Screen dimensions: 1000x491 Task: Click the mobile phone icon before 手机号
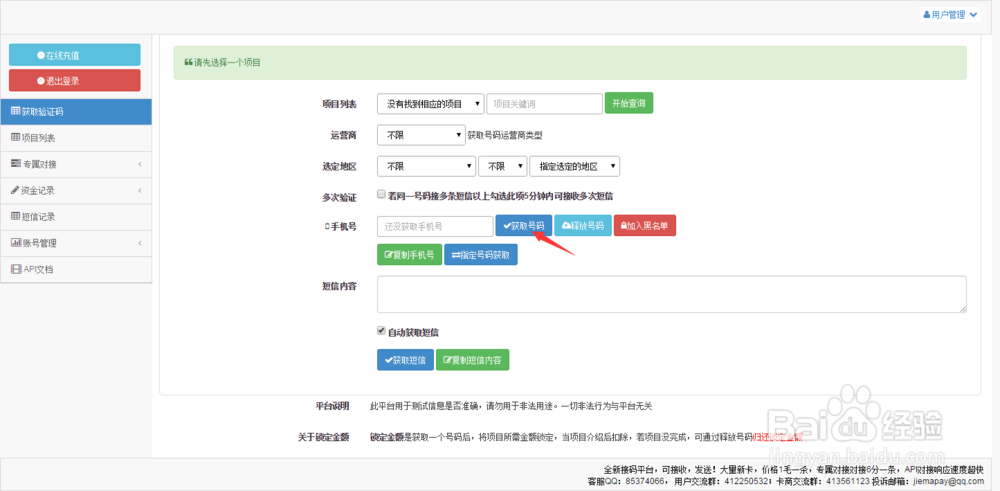click(327, 226)
